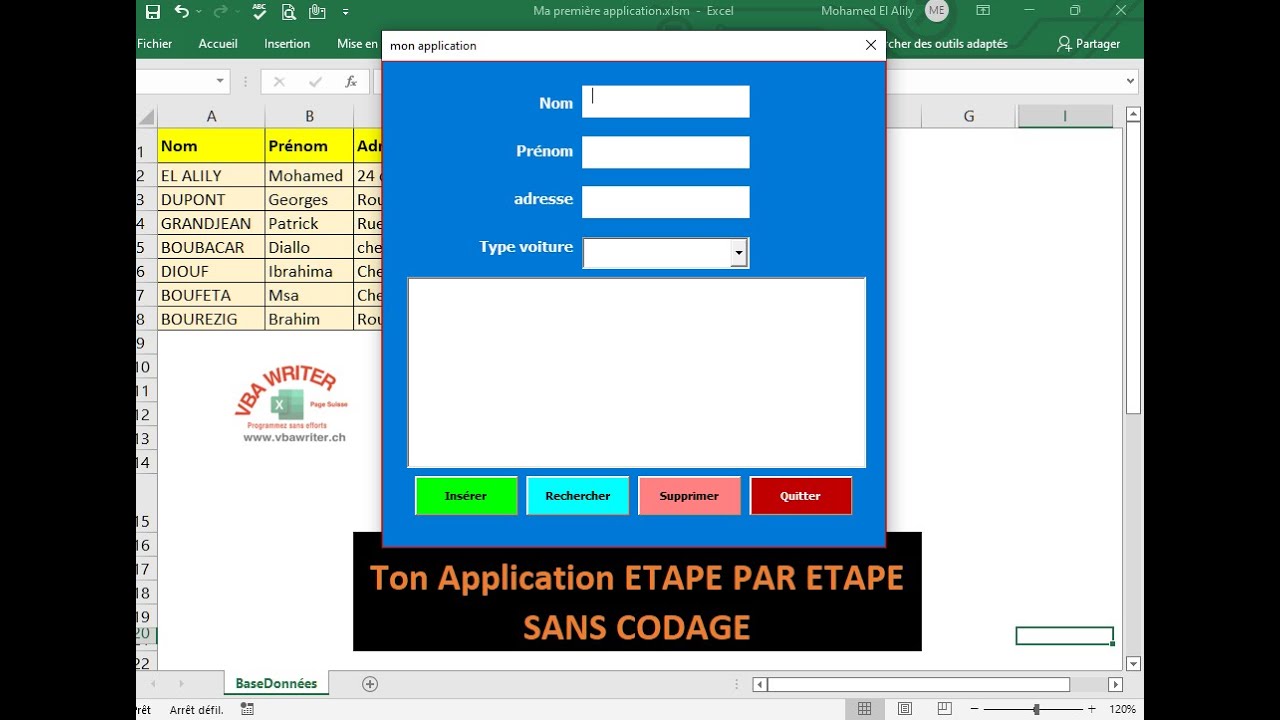Viewport: 1280px width, 720px height.
Task: Select column G header
Action: pos(969,116)
